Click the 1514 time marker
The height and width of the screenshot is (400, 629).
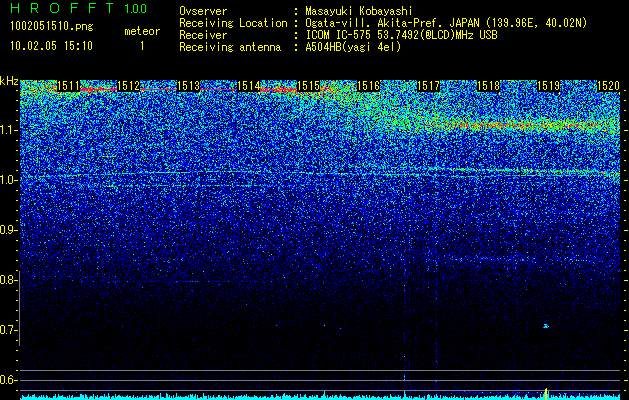click(x=249, y=86)
